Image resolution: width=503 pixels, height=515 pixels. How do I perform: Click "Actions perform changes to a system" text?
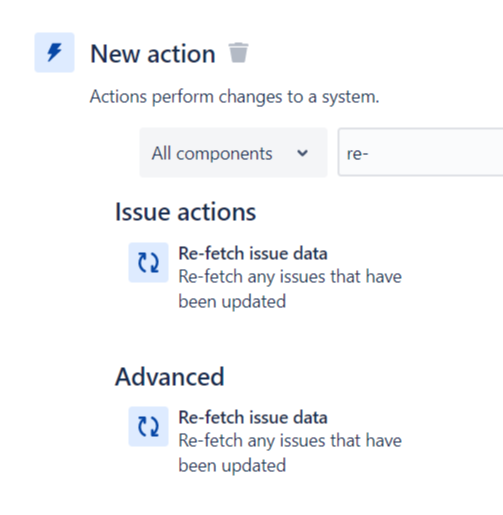pyautogui.click(x=234, y=97)
